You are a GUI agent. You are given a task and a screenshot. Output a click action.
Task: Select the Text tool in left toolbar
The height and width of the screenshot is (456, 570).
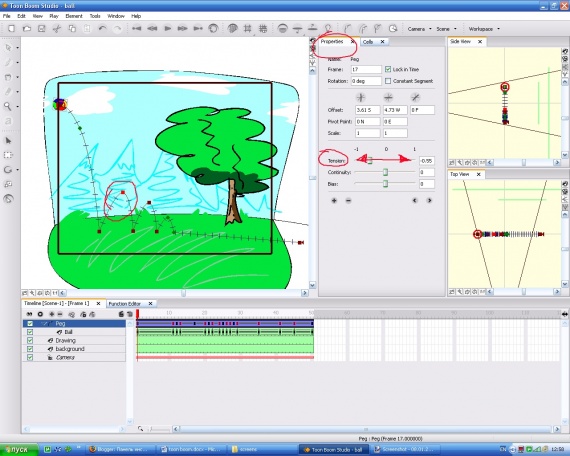click(8, 121)
